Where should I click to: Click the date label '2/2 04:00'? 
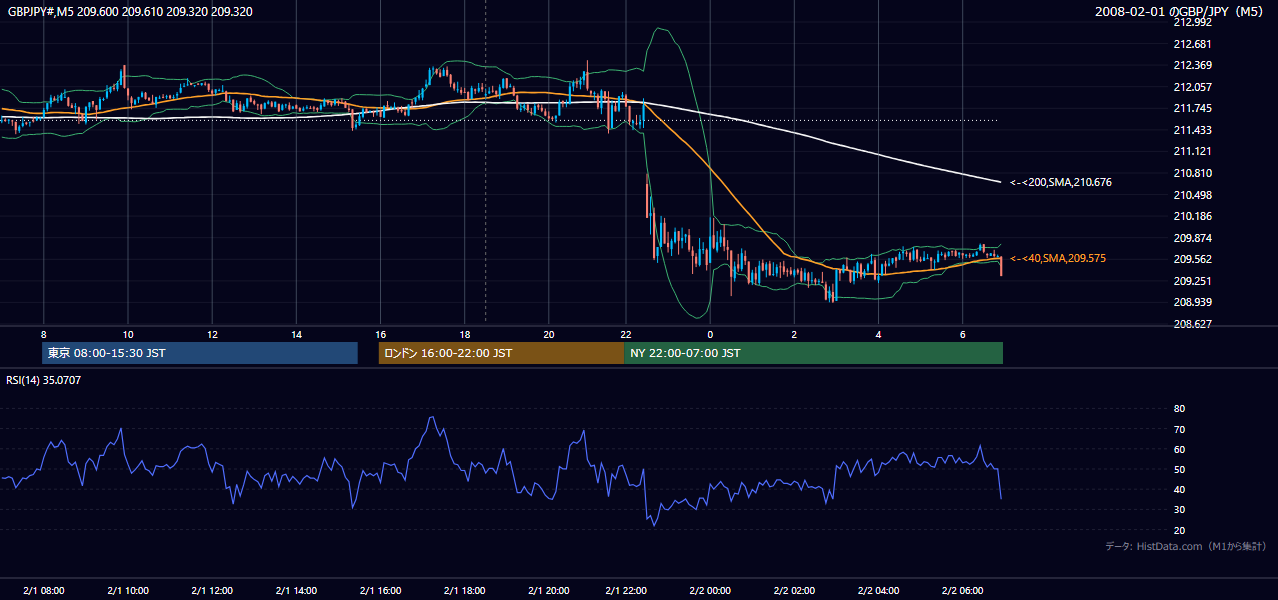pyautogui.click(x=878, y=590)
